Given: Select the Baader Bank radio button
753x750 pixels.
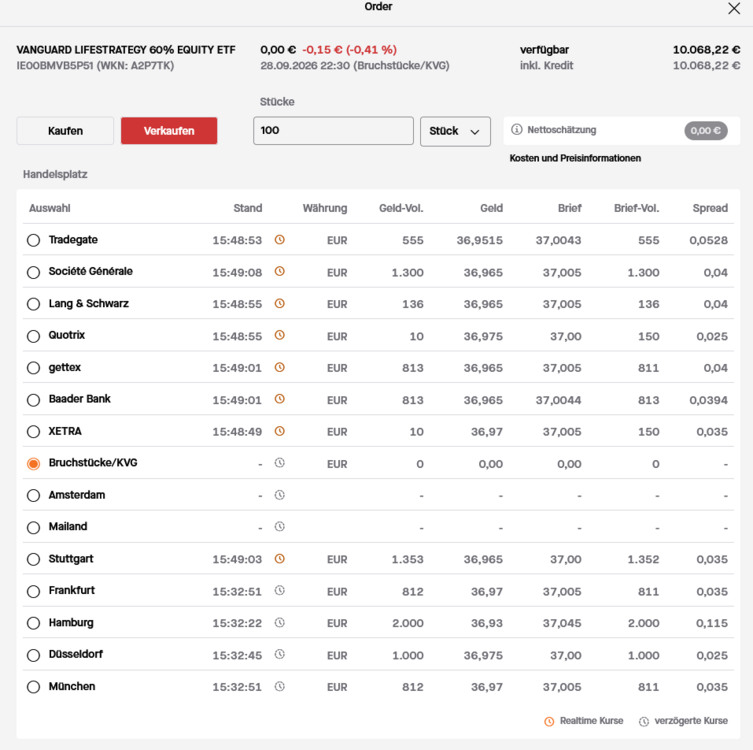Looking at the screenshot, I should [x=33, y=400].
